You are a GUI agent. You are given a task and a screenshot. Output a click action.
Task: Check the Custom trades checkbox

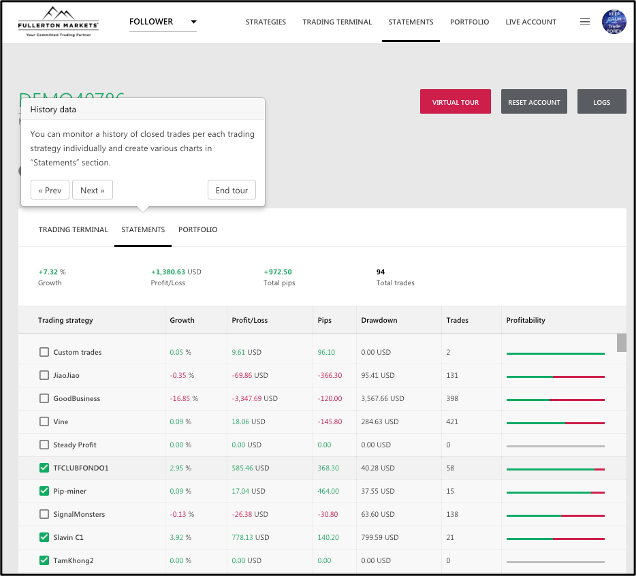coord(44,352)
